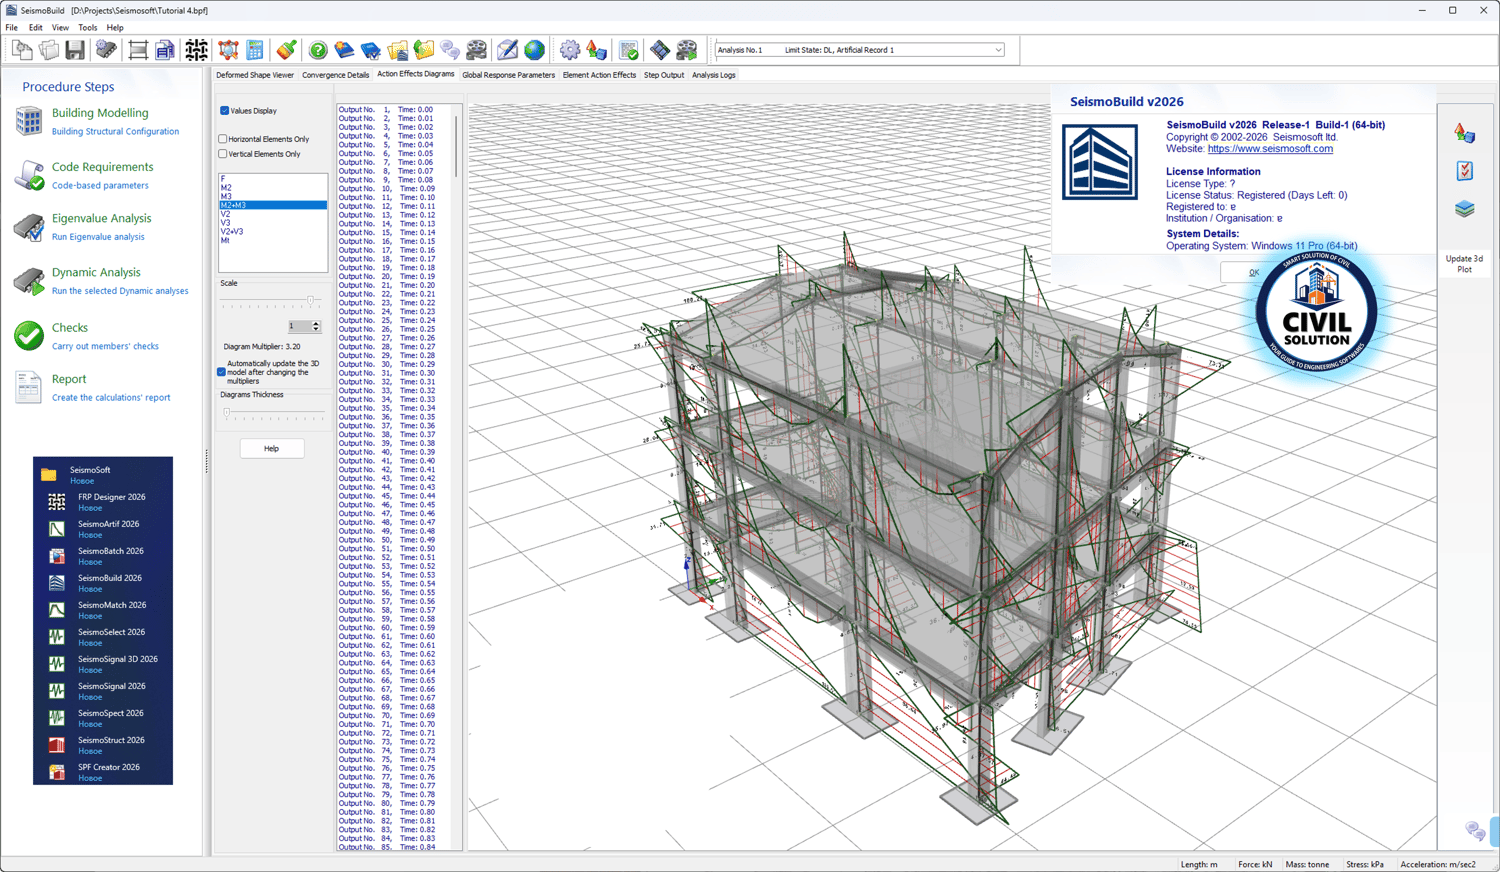Click the globe icon in toolbar
This screenshot has width=1500, height=872.
pos(535,50)
